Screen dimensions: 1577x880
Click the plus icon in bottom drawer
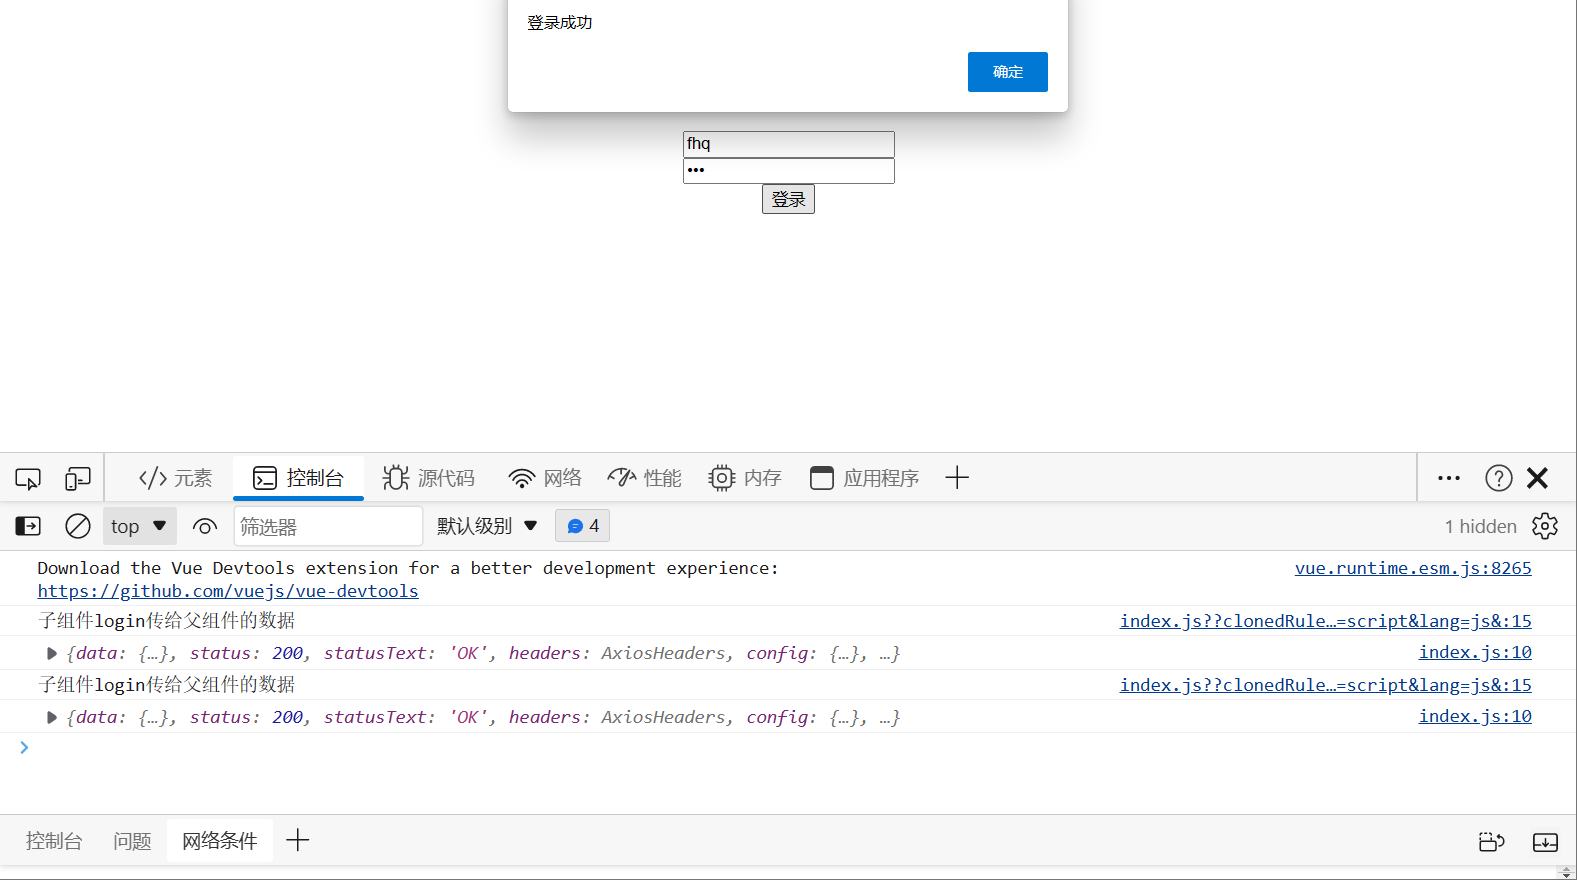point(298,840)
